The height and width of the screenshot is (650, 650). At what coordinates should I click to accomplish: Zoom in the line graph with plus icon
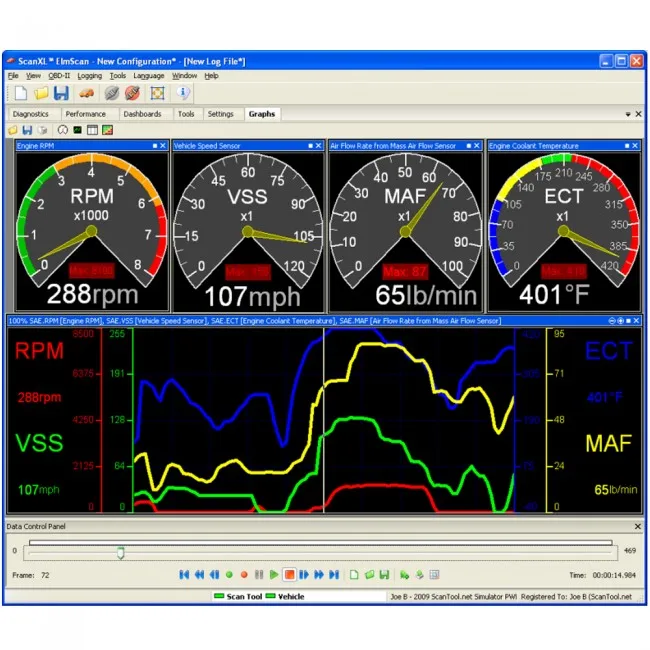coord(620,321)
